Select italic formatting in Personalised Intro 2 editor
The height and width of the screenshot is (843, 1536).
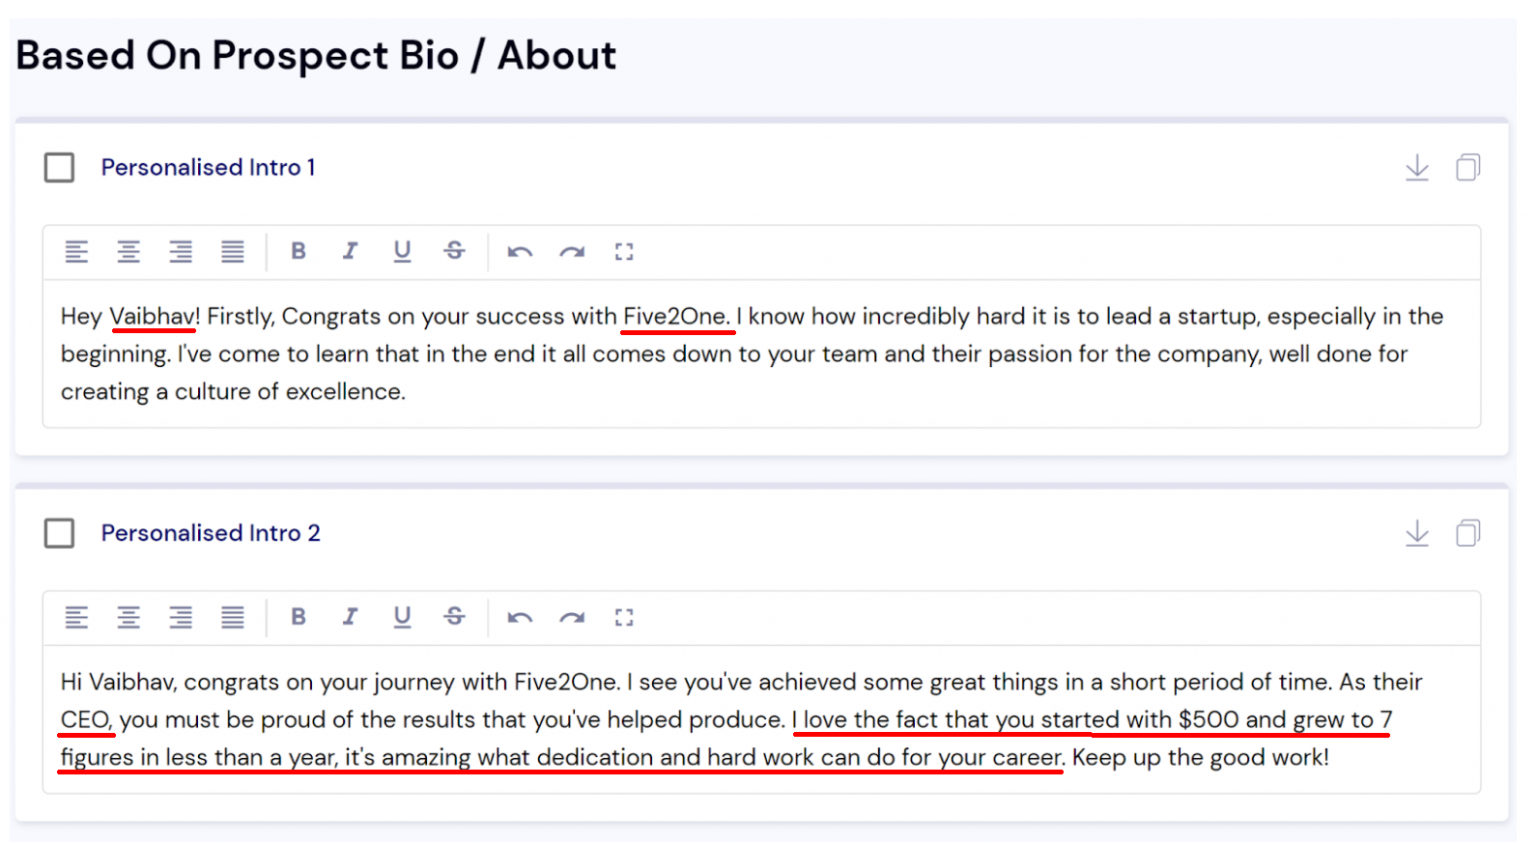tap(350, 617)
